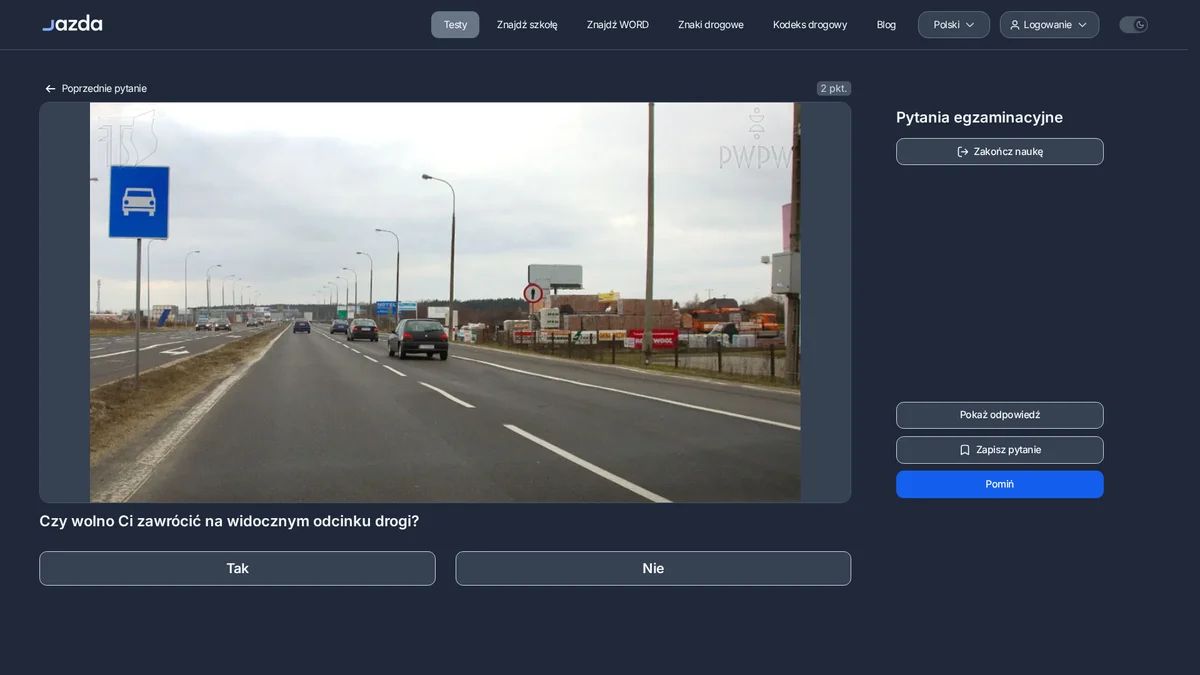Go back to Poprzednie pytanie
This screenshot has width=1200, height=675.
(96, 89)
